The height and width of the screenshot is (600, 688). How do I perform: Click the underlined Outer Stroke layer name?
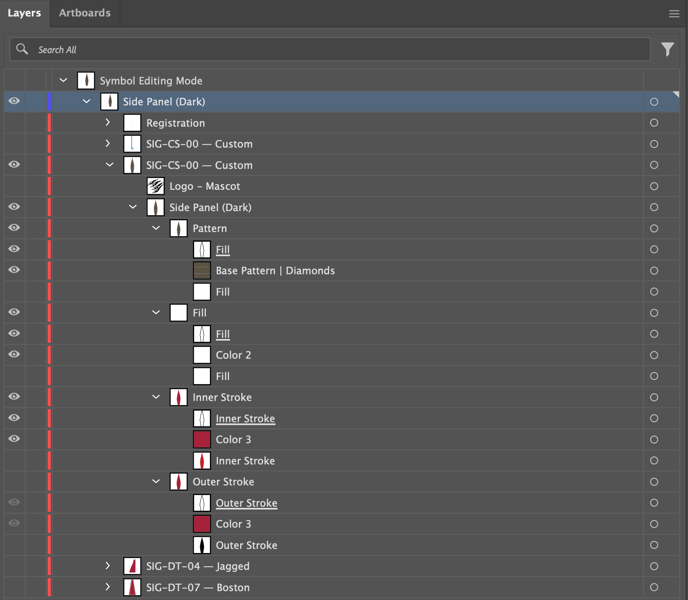click(246, 503)
